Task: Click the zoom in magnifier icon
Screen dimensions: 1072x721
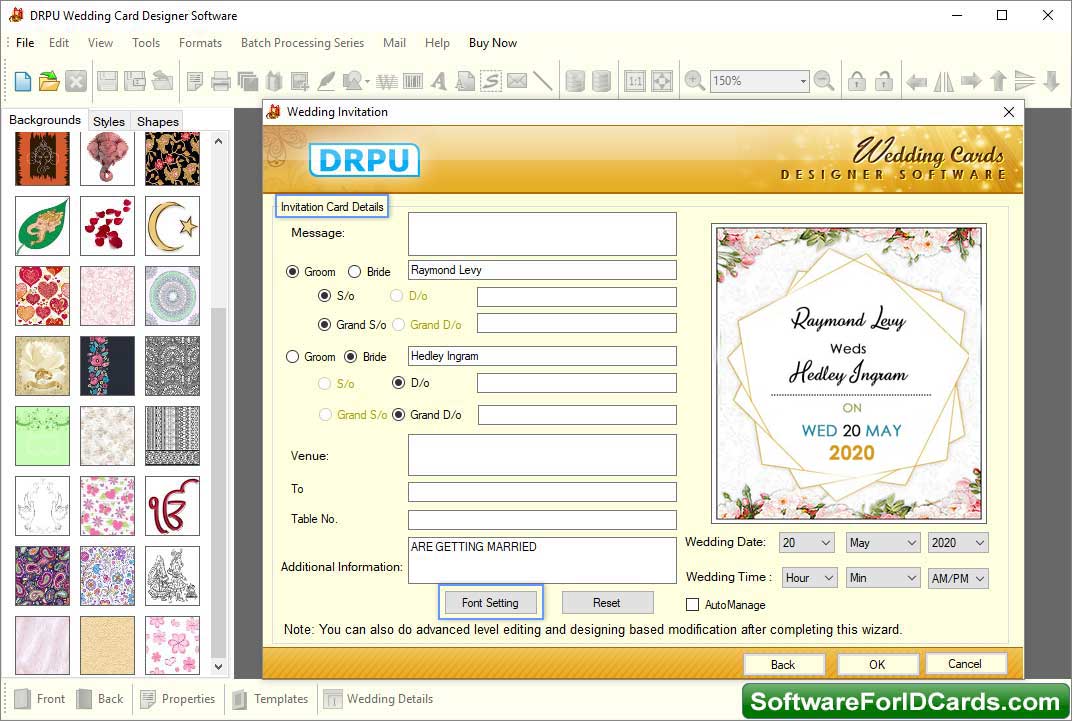Action: tap(695, 81)
